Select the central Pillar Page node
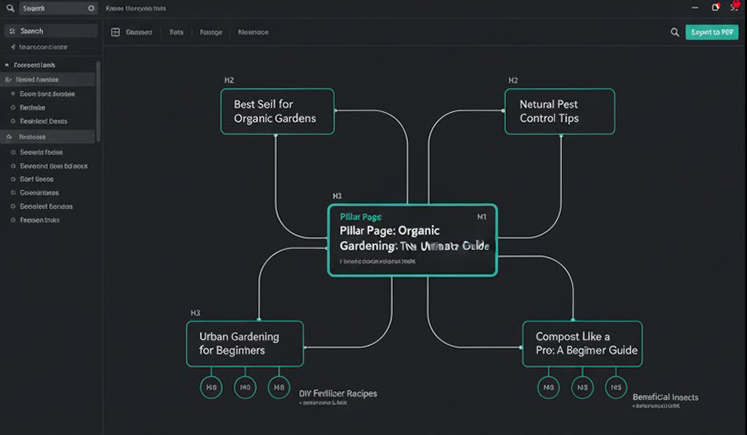 pyautogui.click(x=413, y=240)
